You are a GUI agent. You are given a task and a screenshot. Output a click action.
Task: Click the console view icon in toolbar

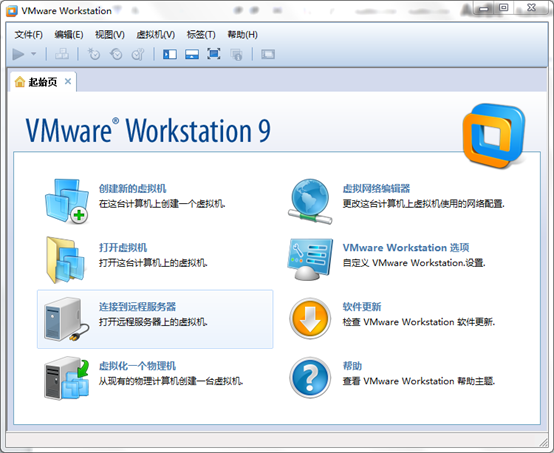point(268,54)
